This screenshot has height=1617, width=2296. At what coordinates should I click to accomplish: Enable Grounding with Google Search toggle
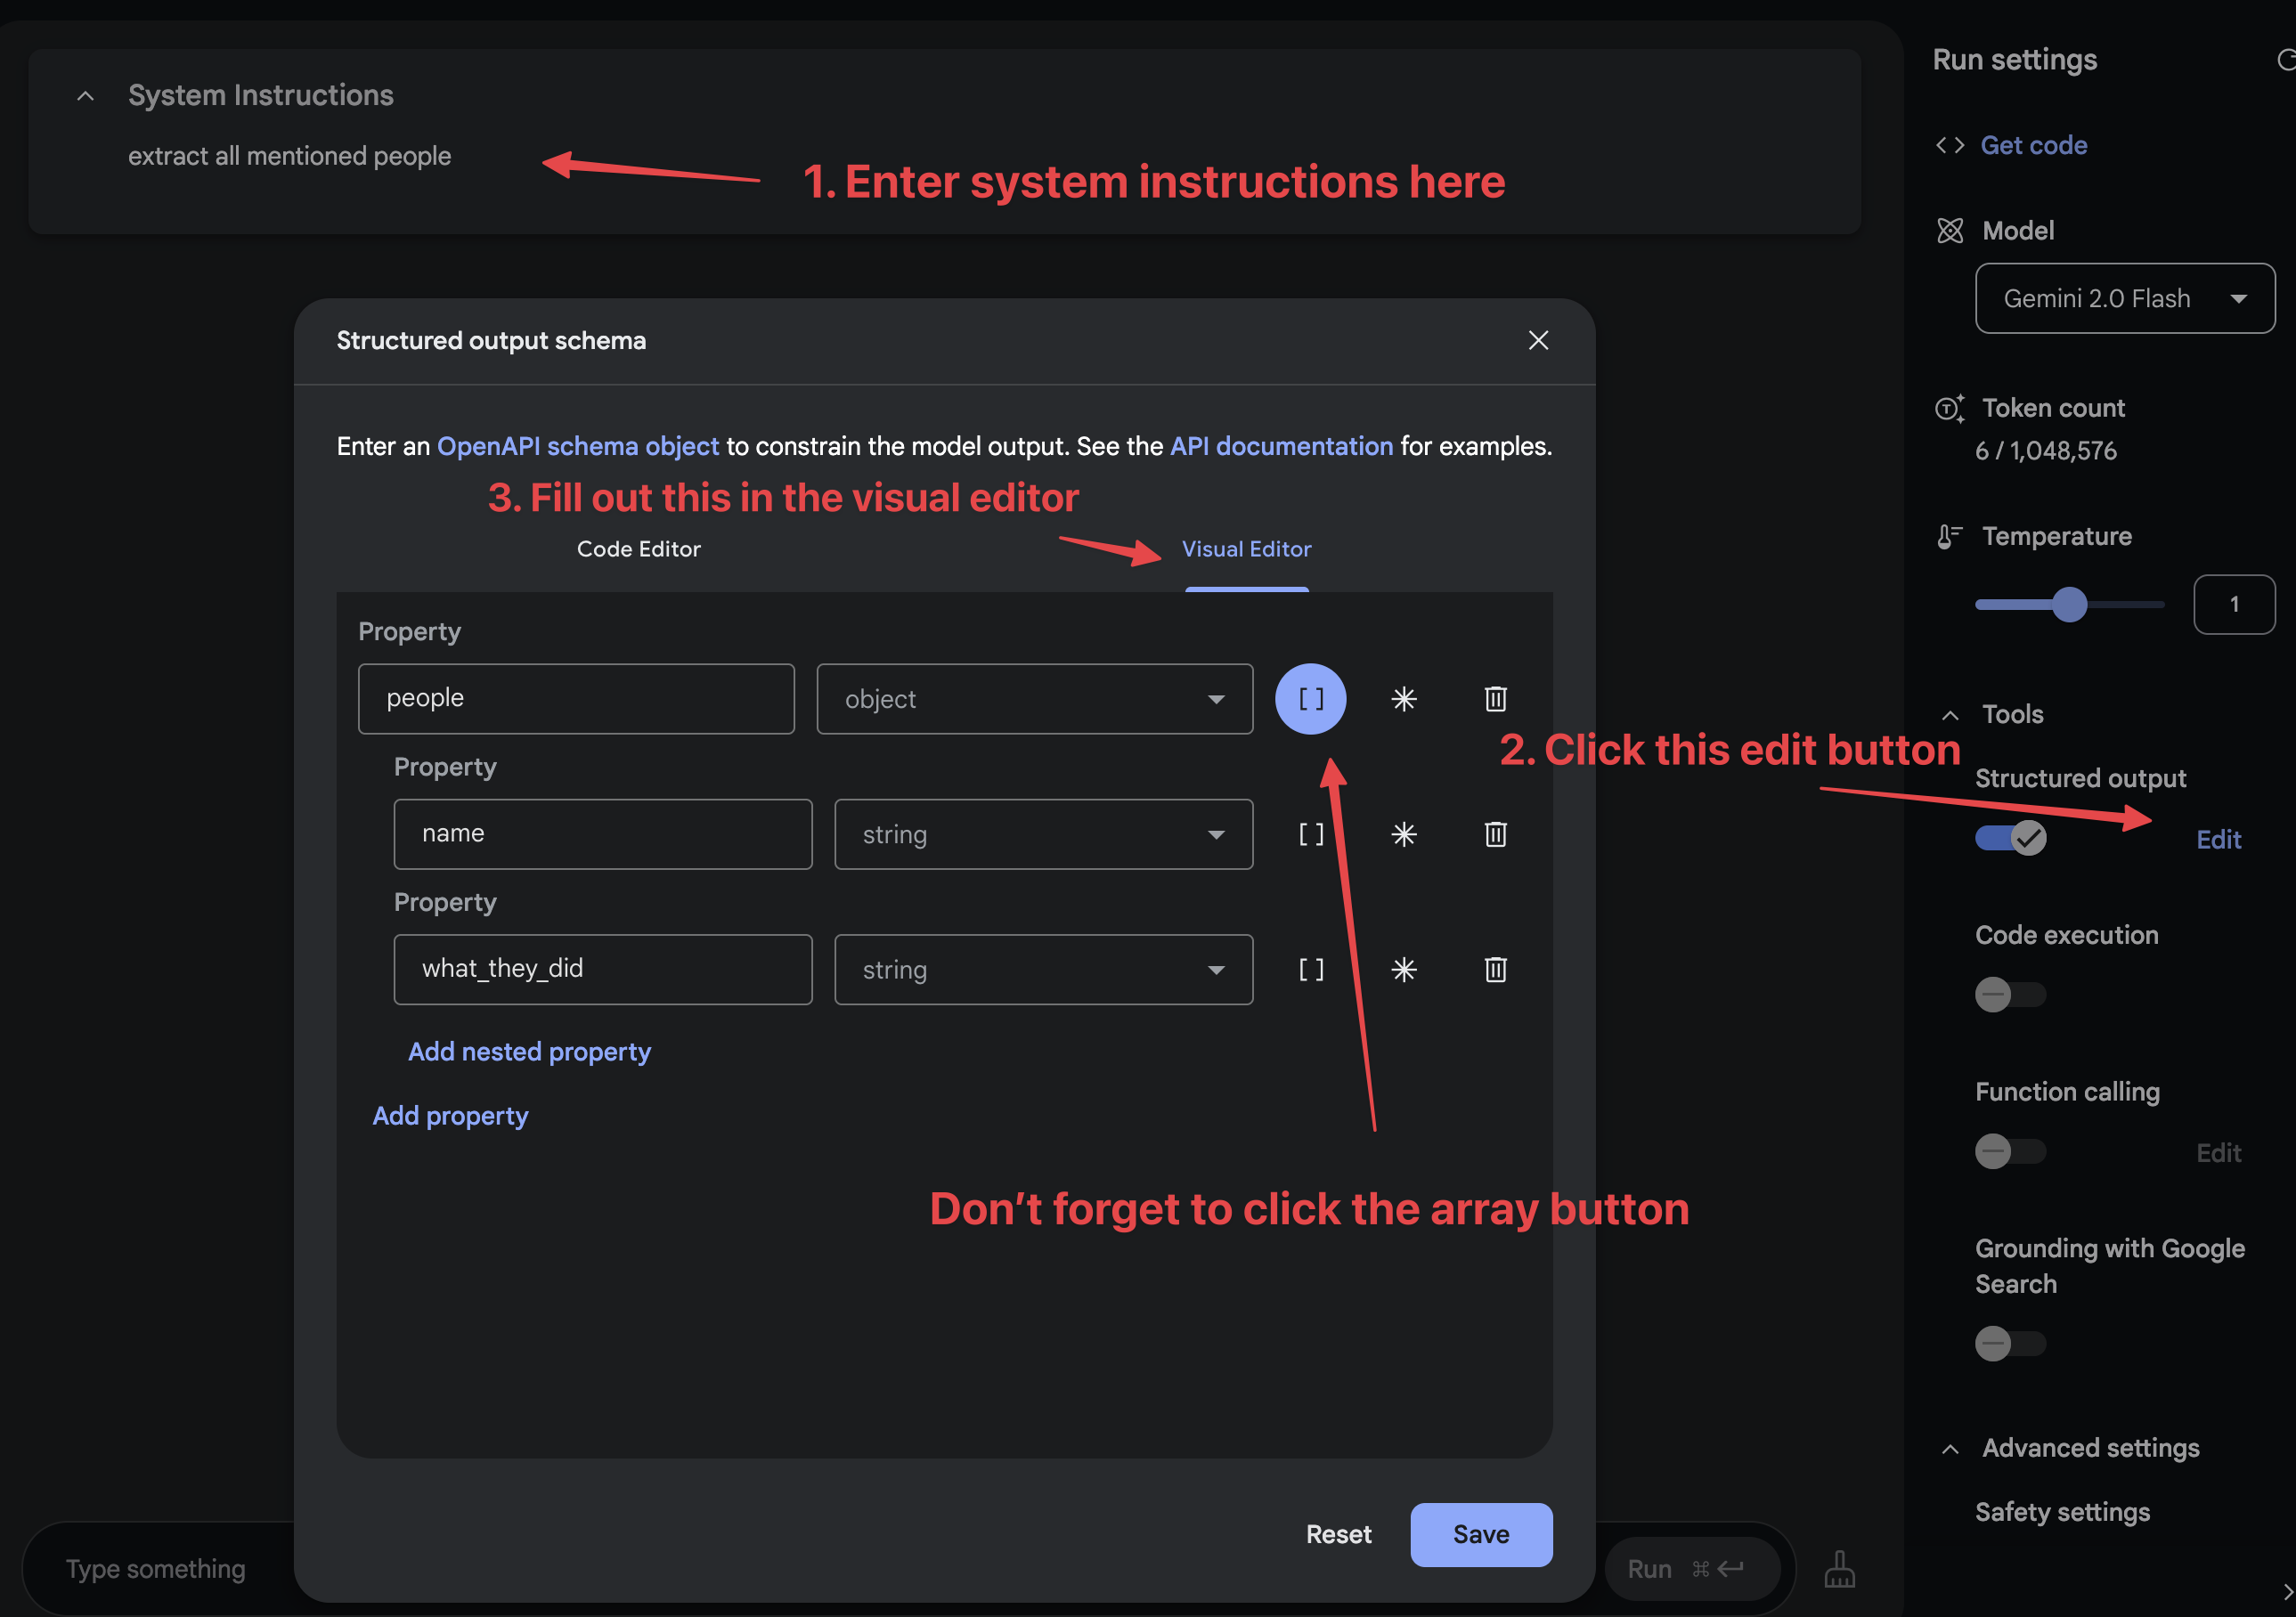coord(2010,1343)
